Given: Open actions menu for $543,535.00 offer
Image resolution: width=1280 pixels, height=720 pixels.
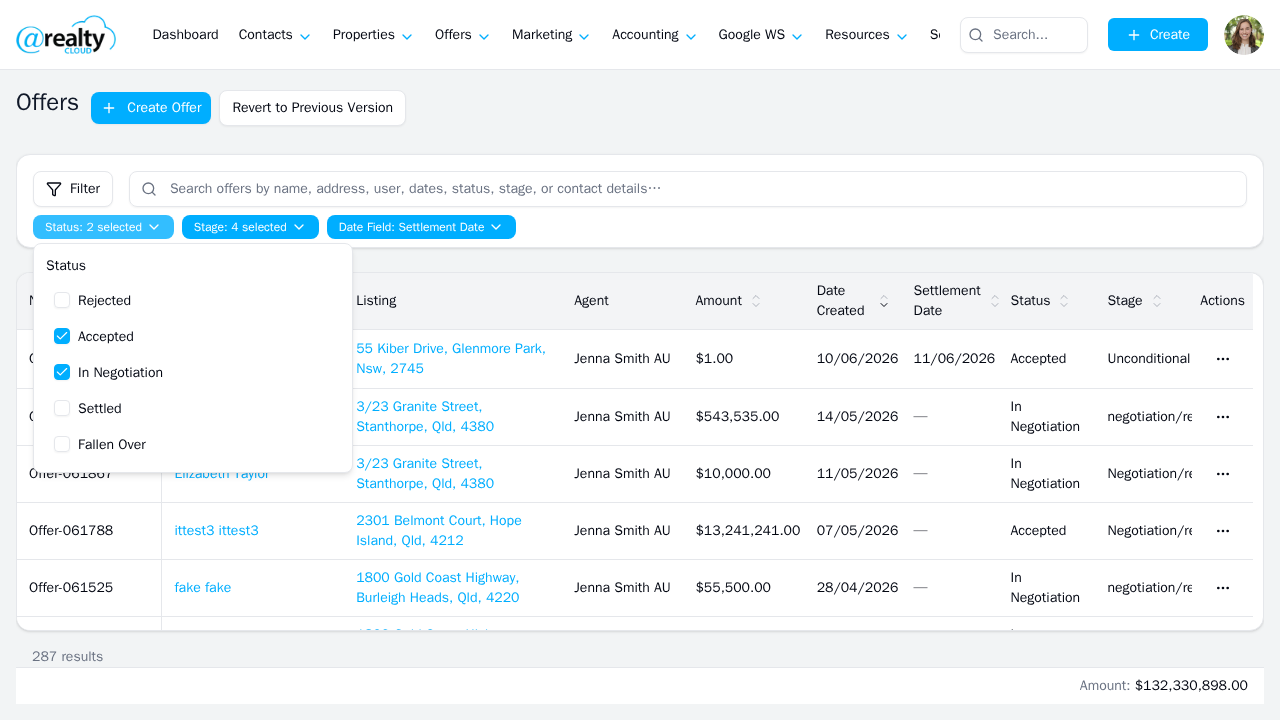Looking at the screenshot, I should 1222,417.
